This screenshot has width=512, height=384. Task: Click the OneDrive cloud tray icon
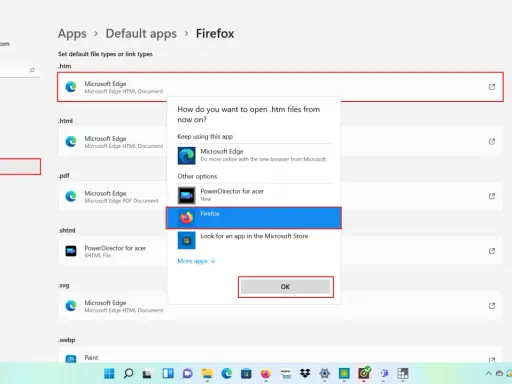point(499,374)
